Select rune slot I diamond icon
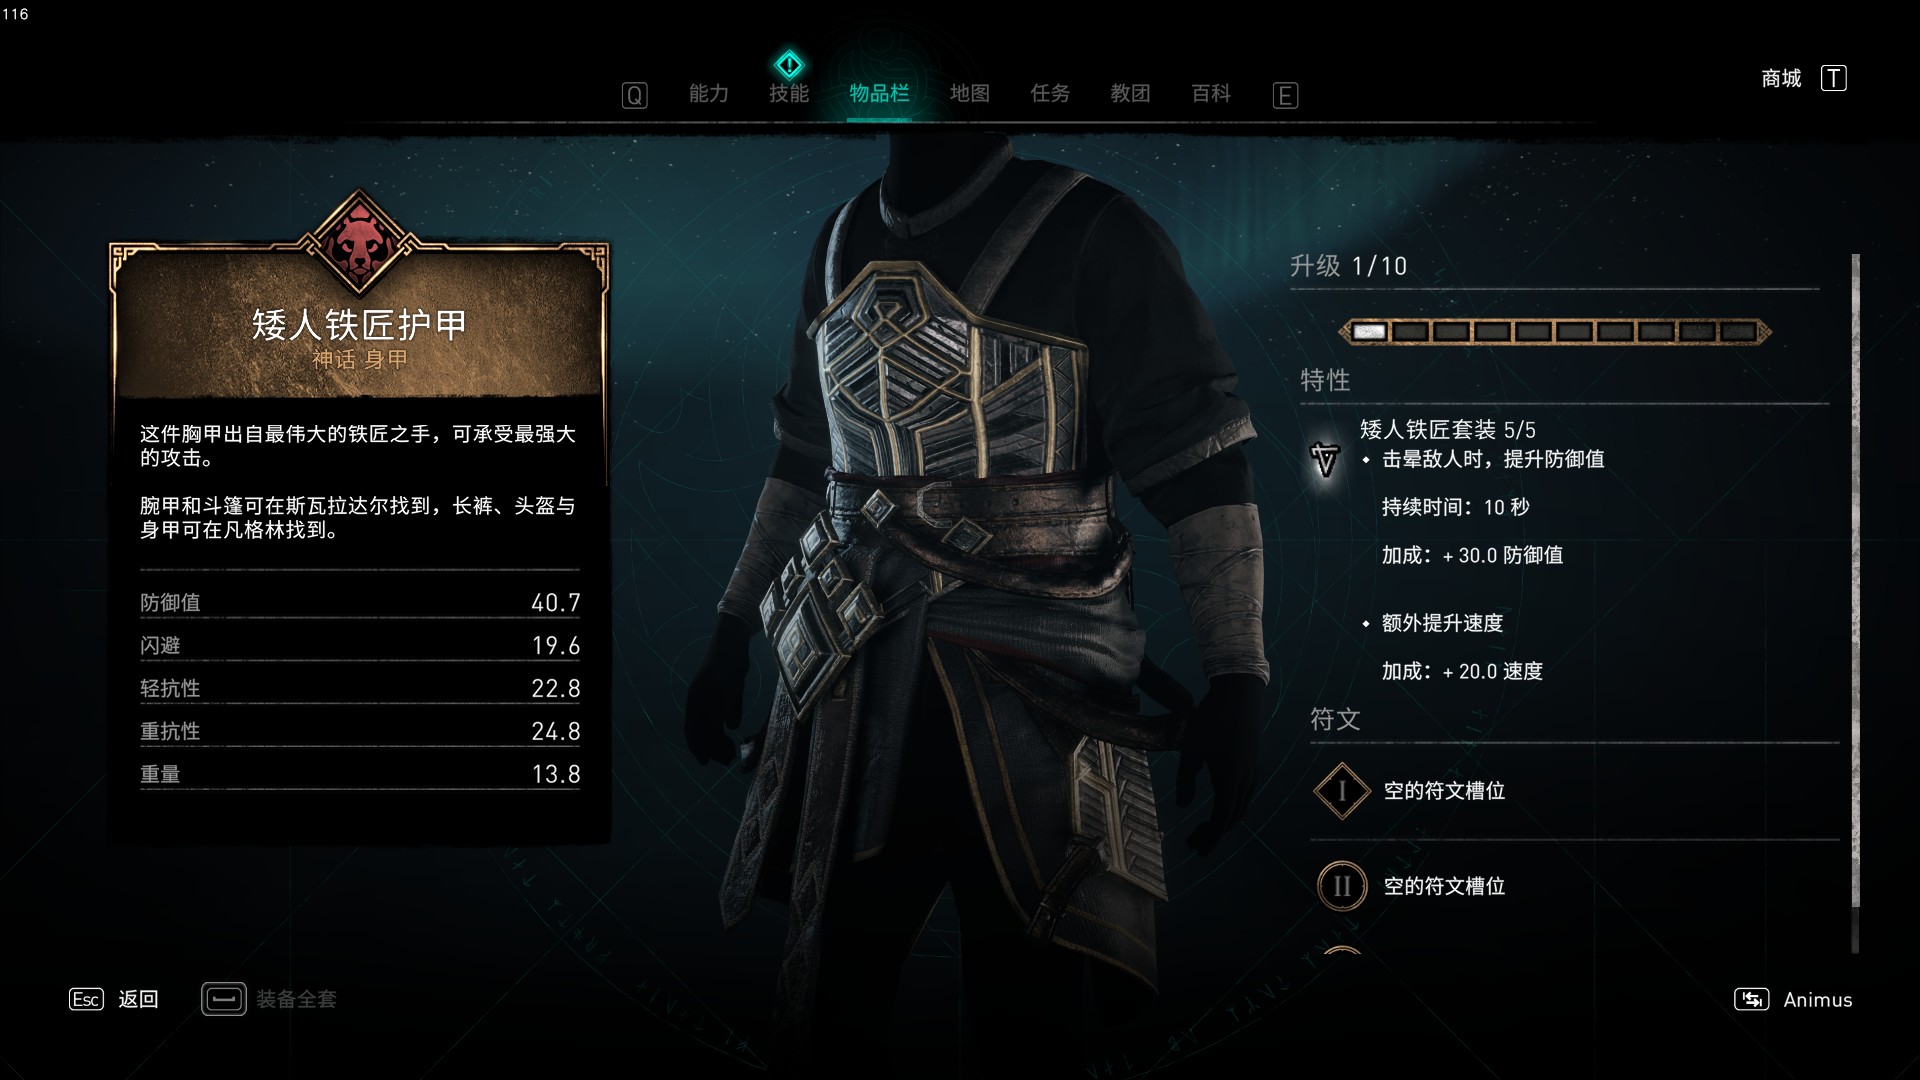 (1341, 791)
